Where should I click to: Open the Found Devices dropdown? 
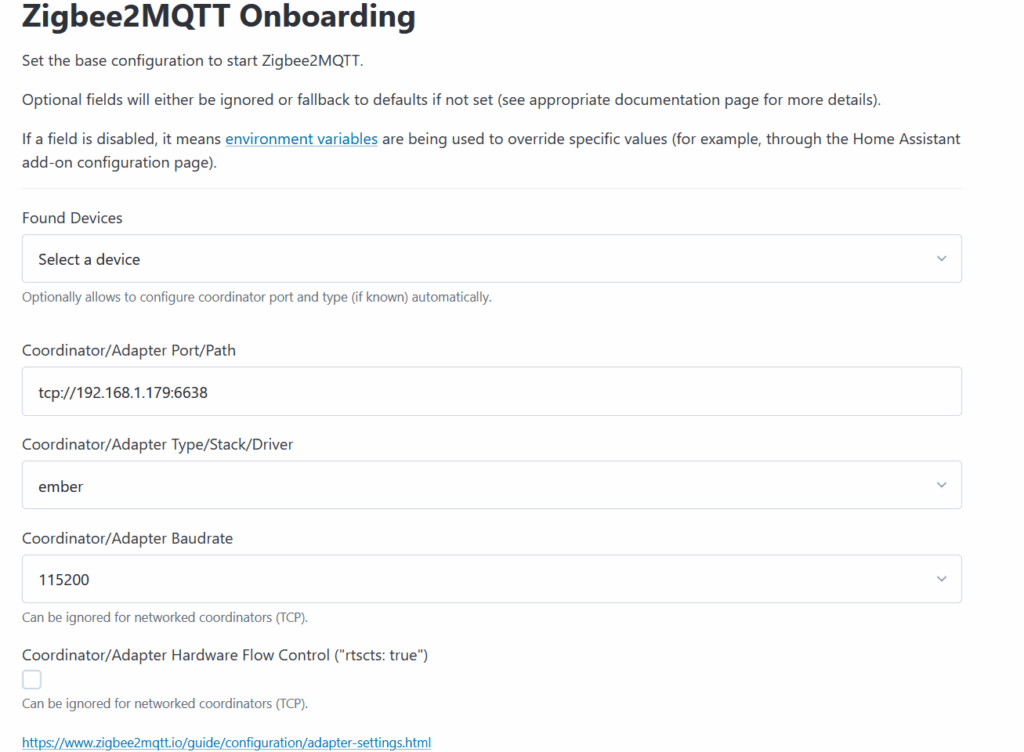[490, 259]
